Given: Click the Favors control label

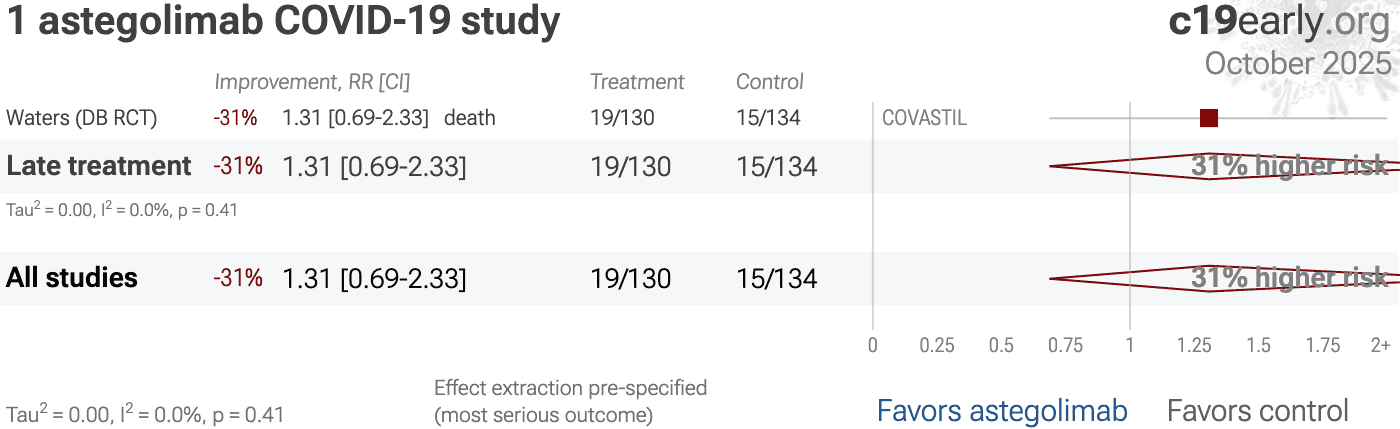Looking at the screenshot, I should click(1258, 410).
